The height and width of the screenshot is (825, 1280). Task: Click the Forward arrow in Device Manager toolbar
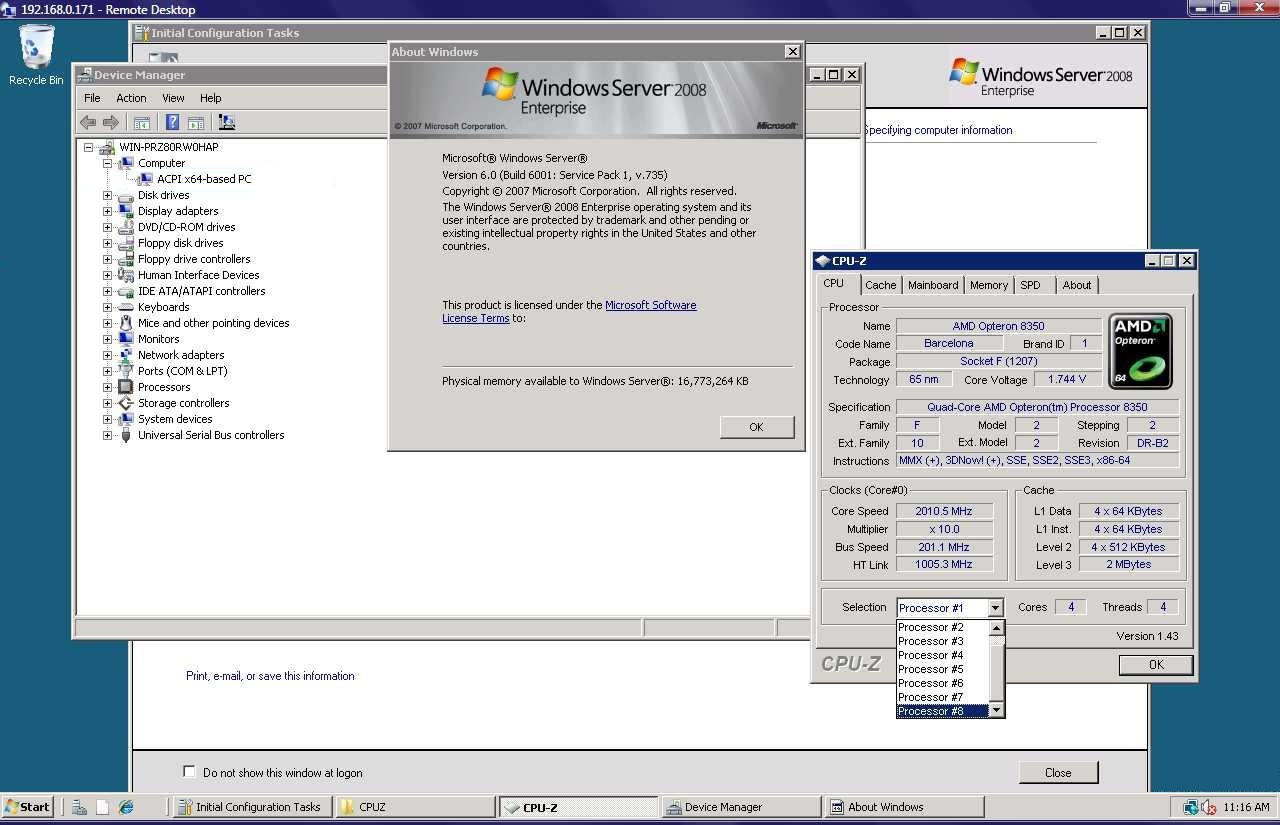click(111, 122)
